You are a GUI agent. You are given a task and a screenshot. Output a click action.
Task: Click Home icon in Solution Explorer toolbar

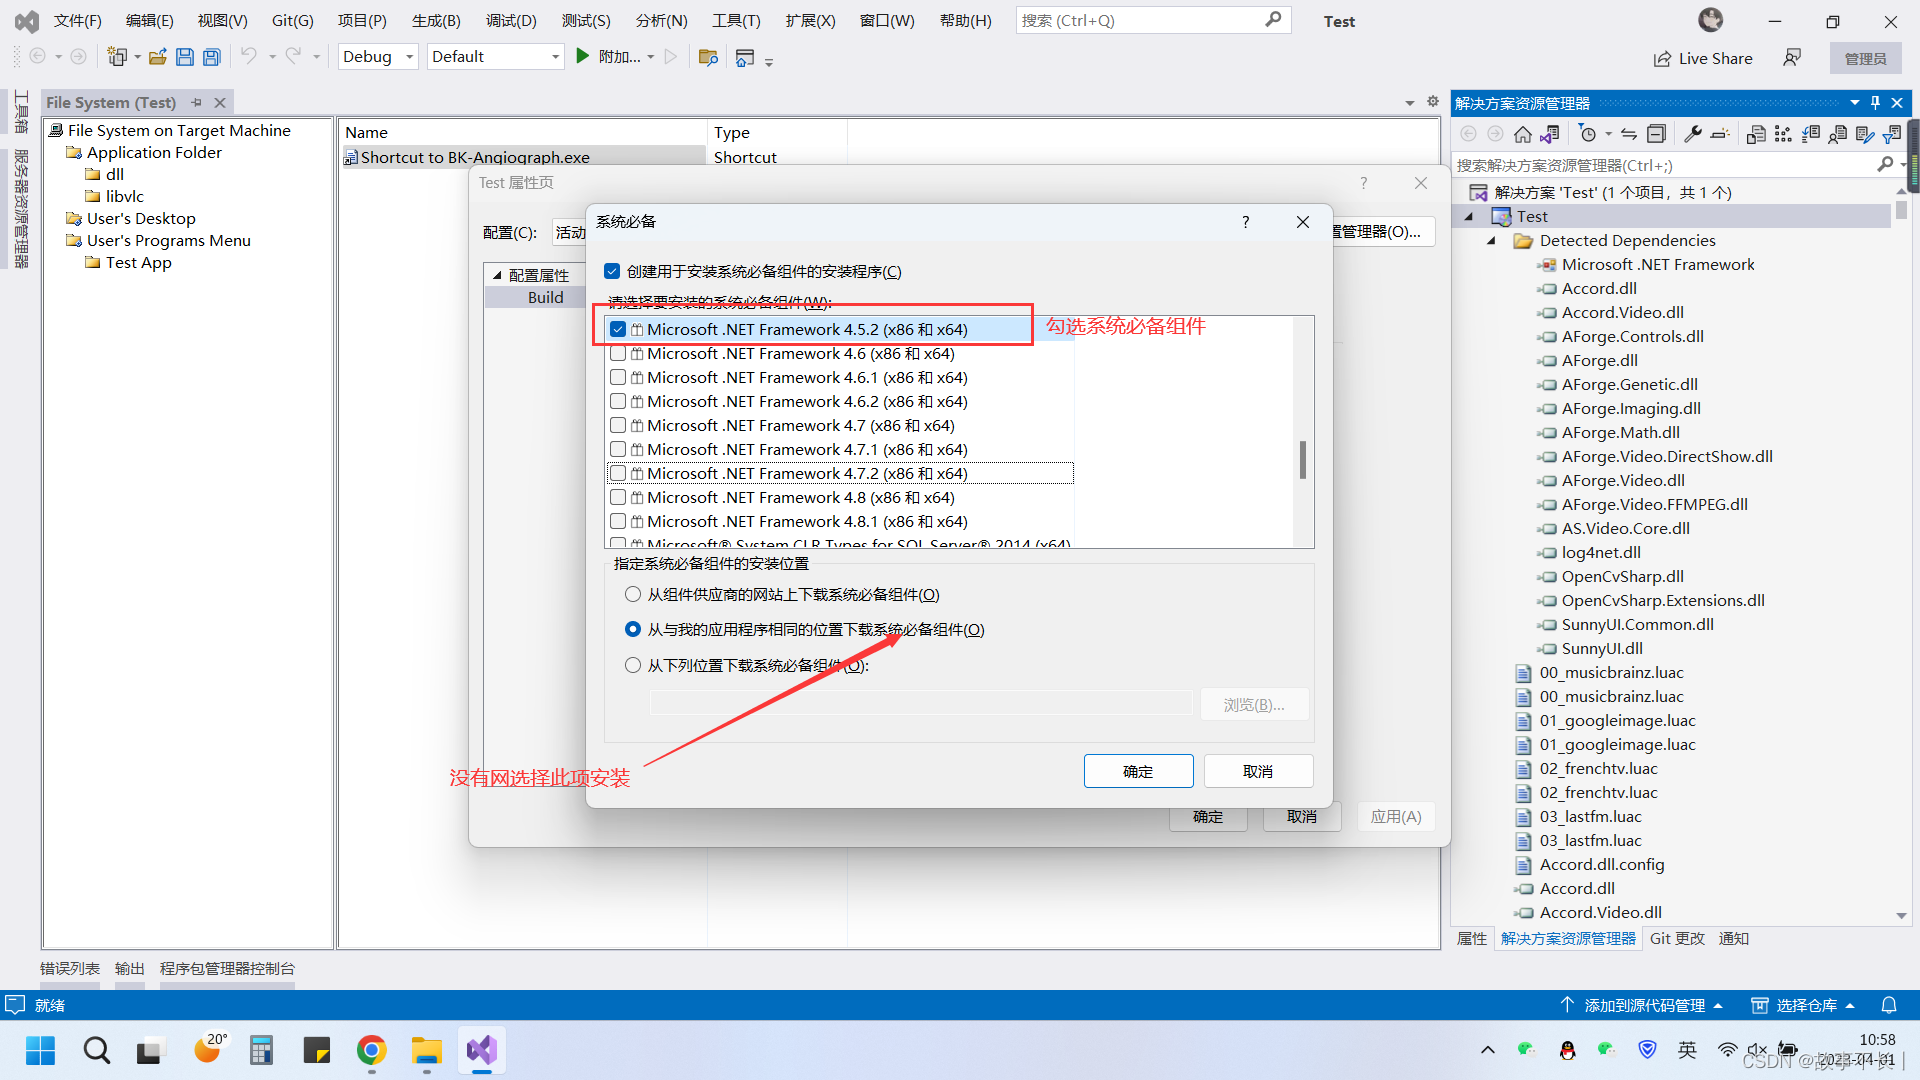point(1522,134)
